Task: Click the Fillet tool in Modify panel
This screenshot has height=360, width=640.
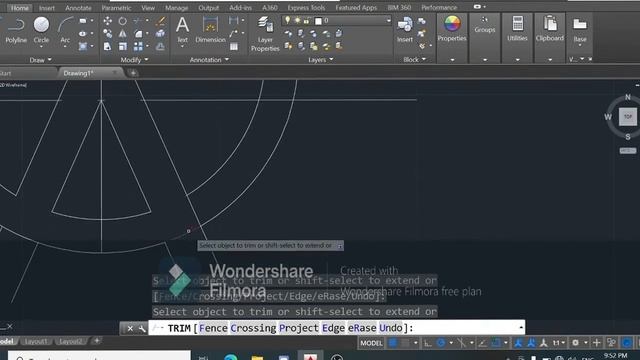Action: point(138,33)
